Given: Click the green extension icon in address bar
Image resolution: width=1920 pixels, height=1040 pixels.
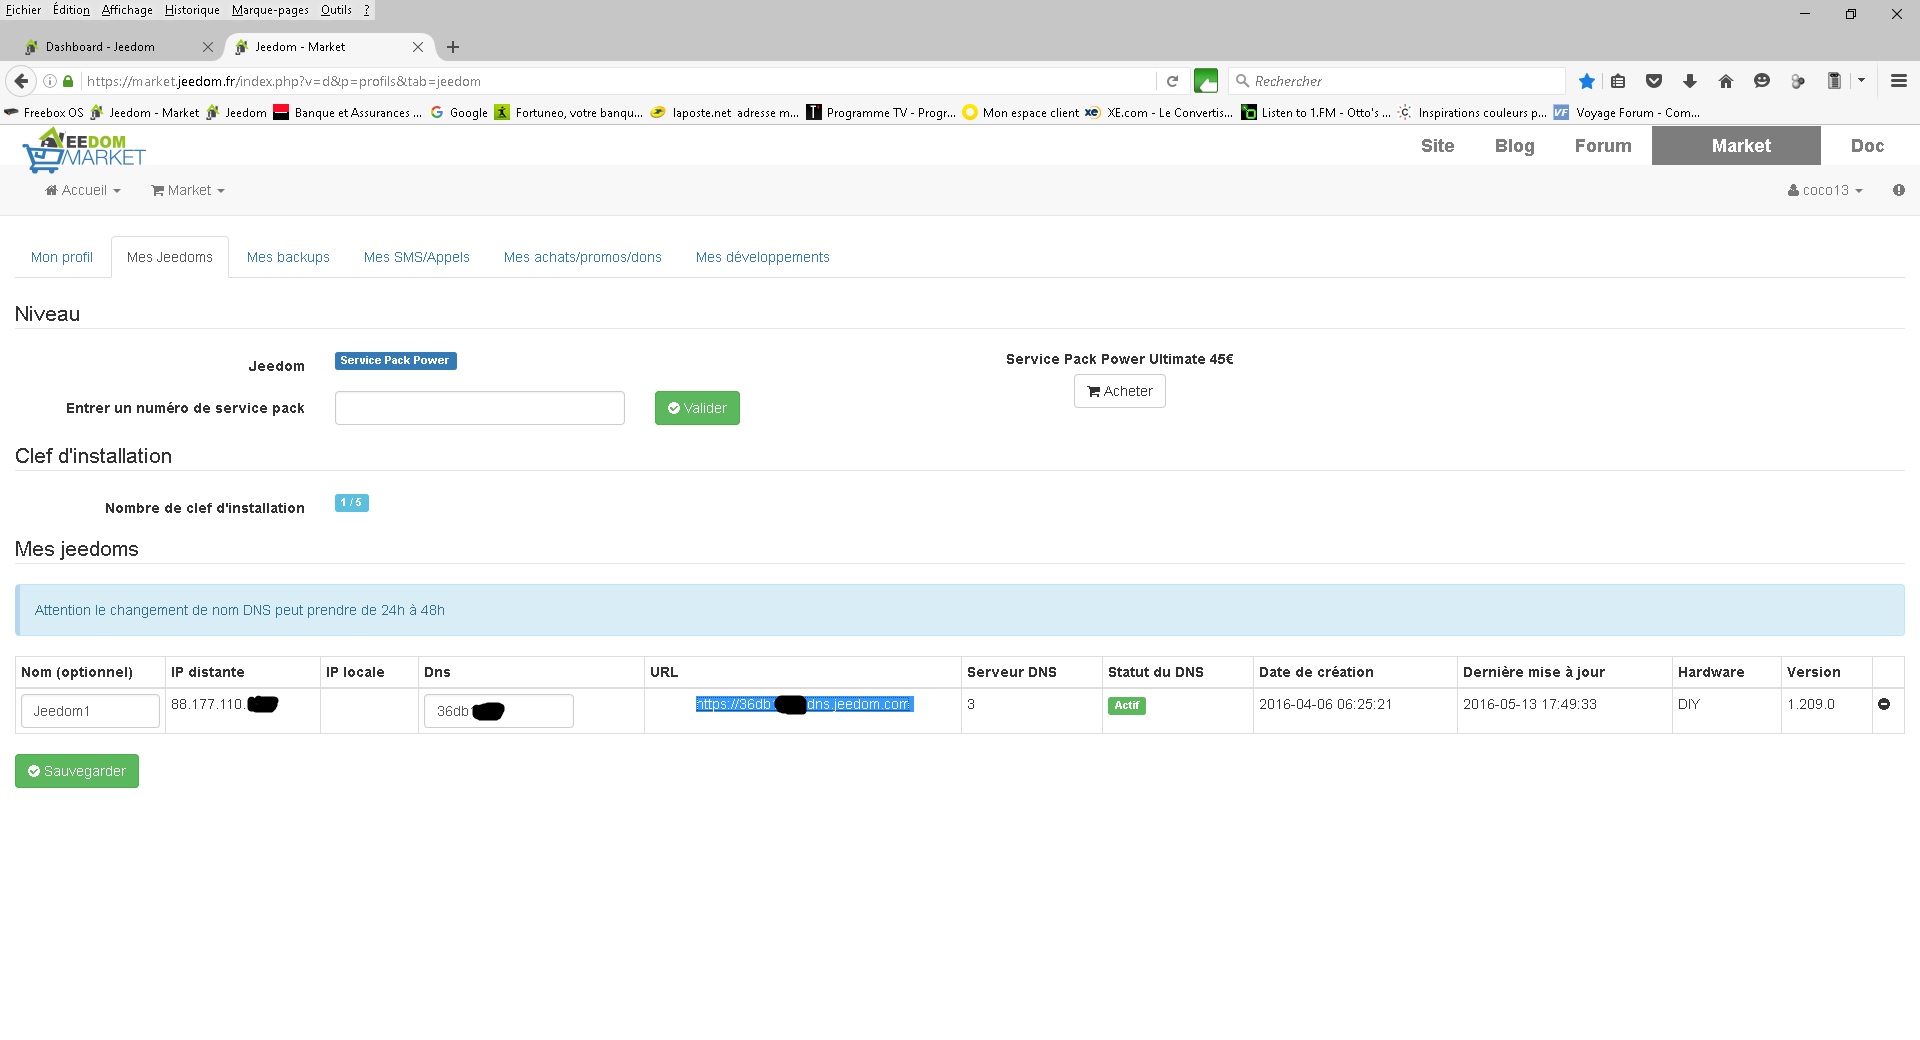Looking at the screenshot, I should coord(1206,81).
